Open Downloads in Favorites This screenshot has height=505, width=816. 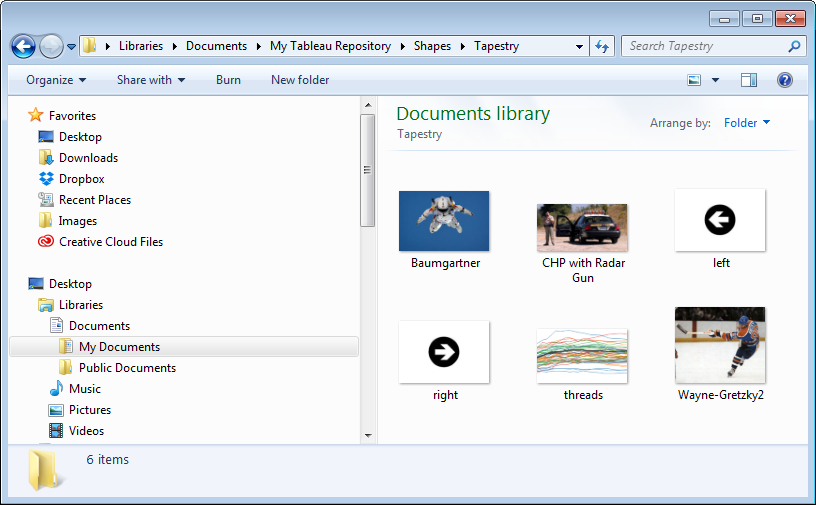(x=88, y=158)
